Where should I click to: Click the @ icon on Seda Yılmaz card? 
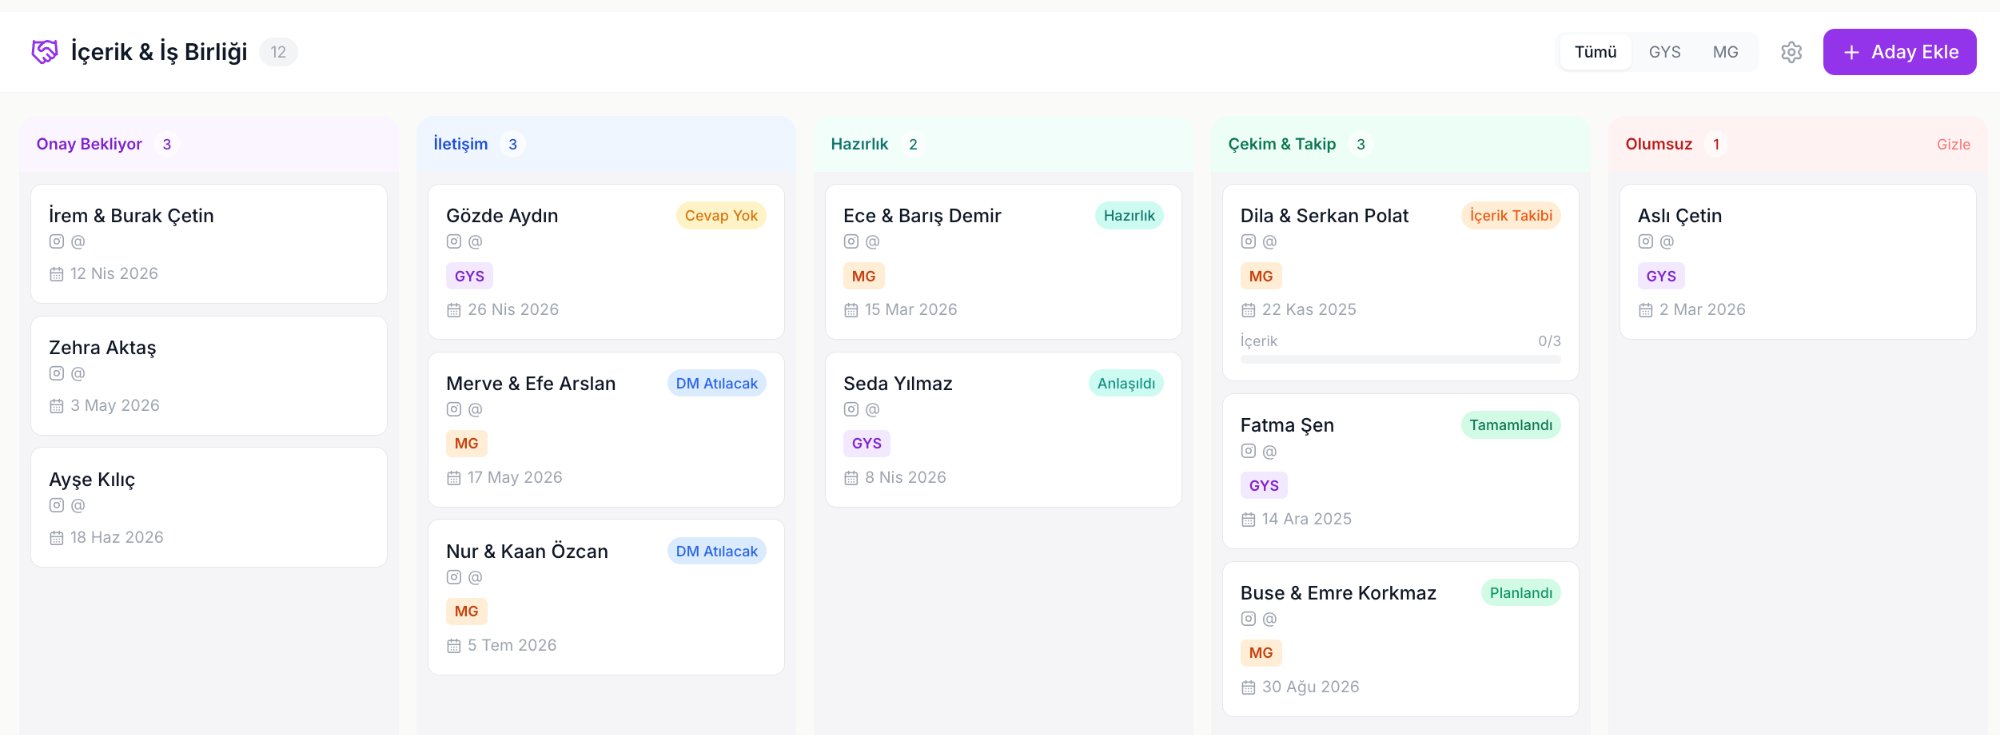(872, 410)
